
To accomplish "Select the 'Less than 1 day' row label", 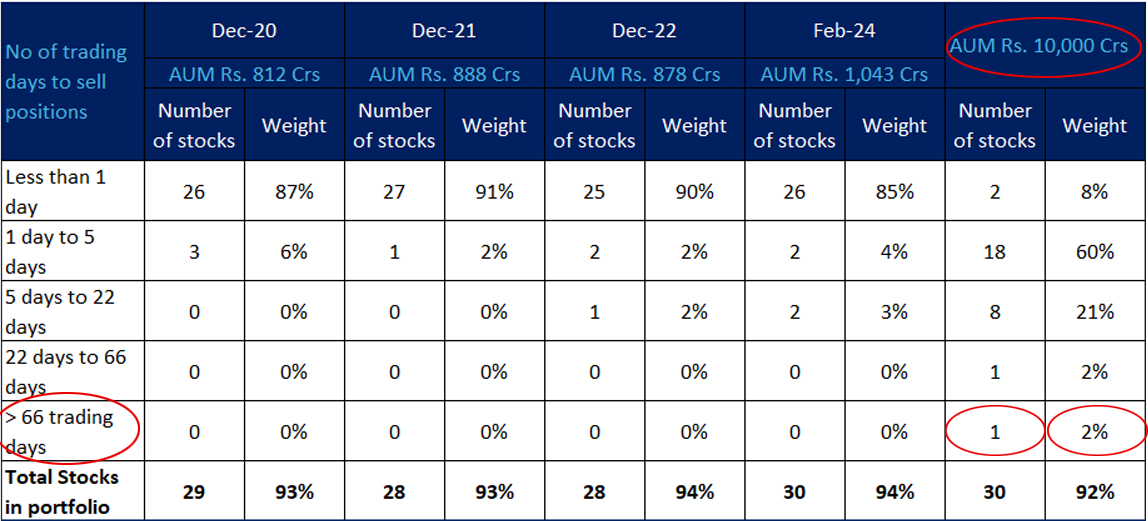I will (56, 191).
